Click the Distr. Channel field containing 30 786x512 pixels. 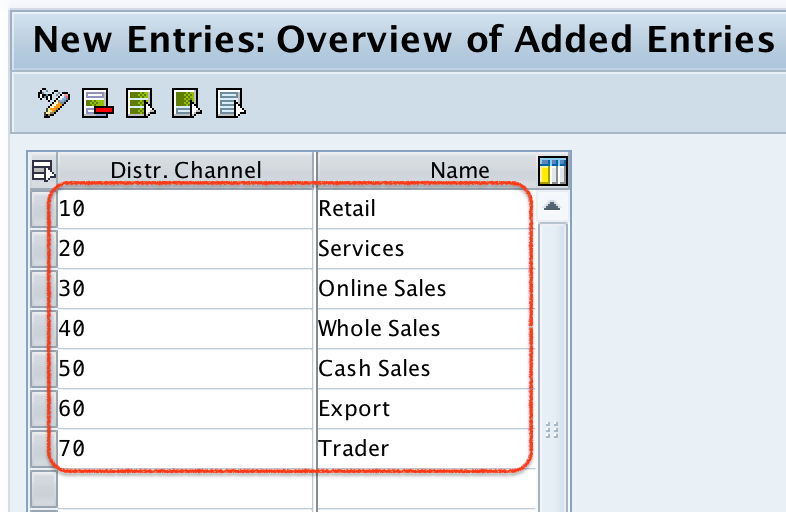click(x=185, y=289)
